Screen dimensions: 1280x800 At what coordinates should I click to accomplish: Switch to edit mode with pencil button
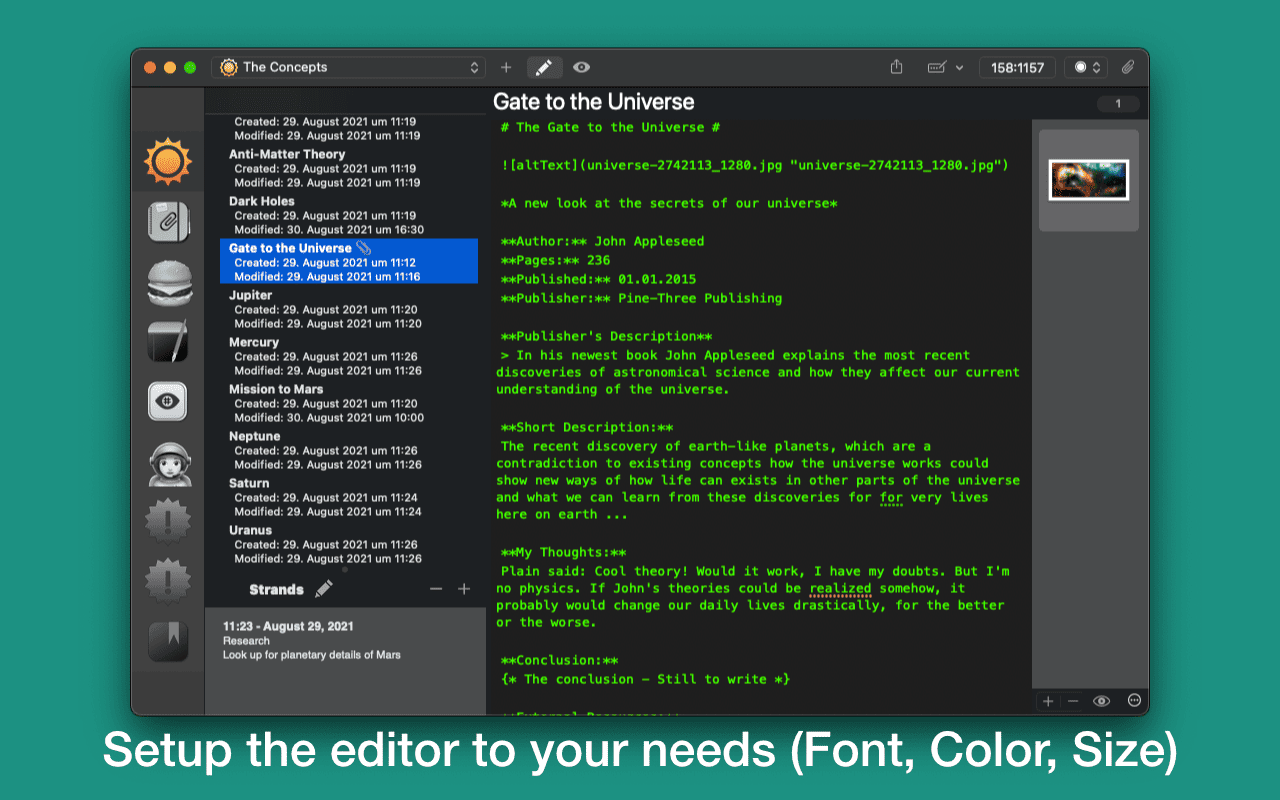543,67
